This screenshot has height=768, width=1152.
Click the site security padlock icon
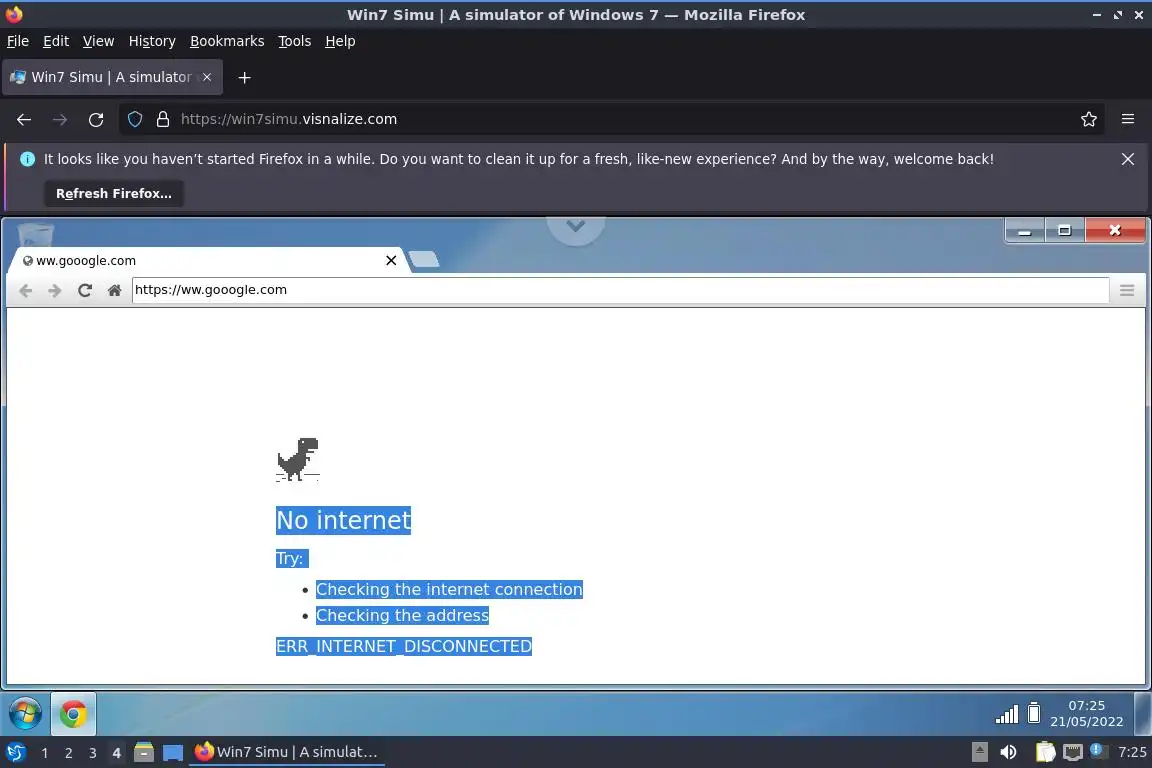point(163,119)
